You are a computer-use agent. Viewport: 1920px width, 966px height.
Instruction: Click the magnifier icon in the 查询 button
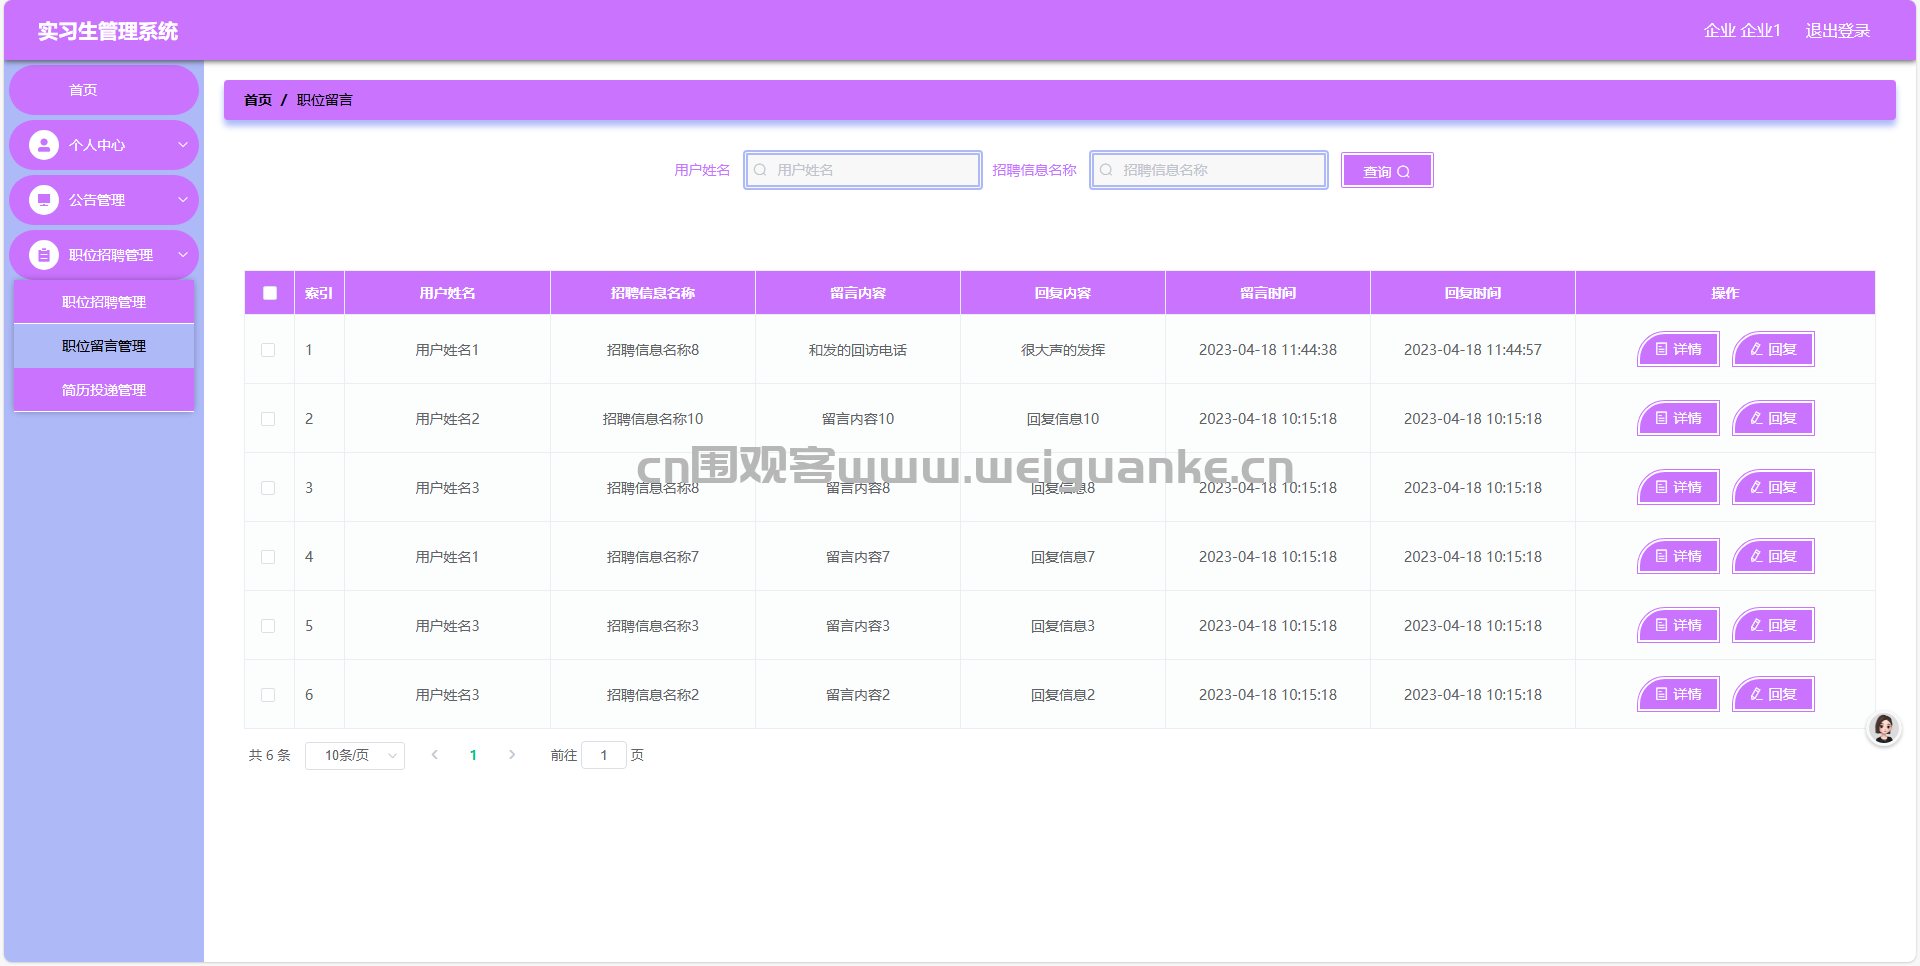1406,170
